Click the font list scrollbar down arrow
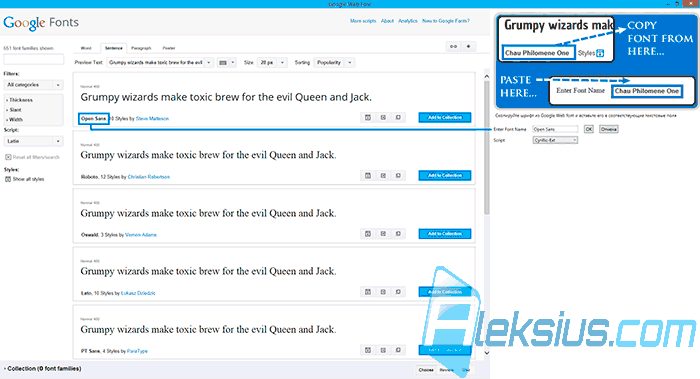The image size is (700, 379). pyautogui.click(x=487, y=353)
